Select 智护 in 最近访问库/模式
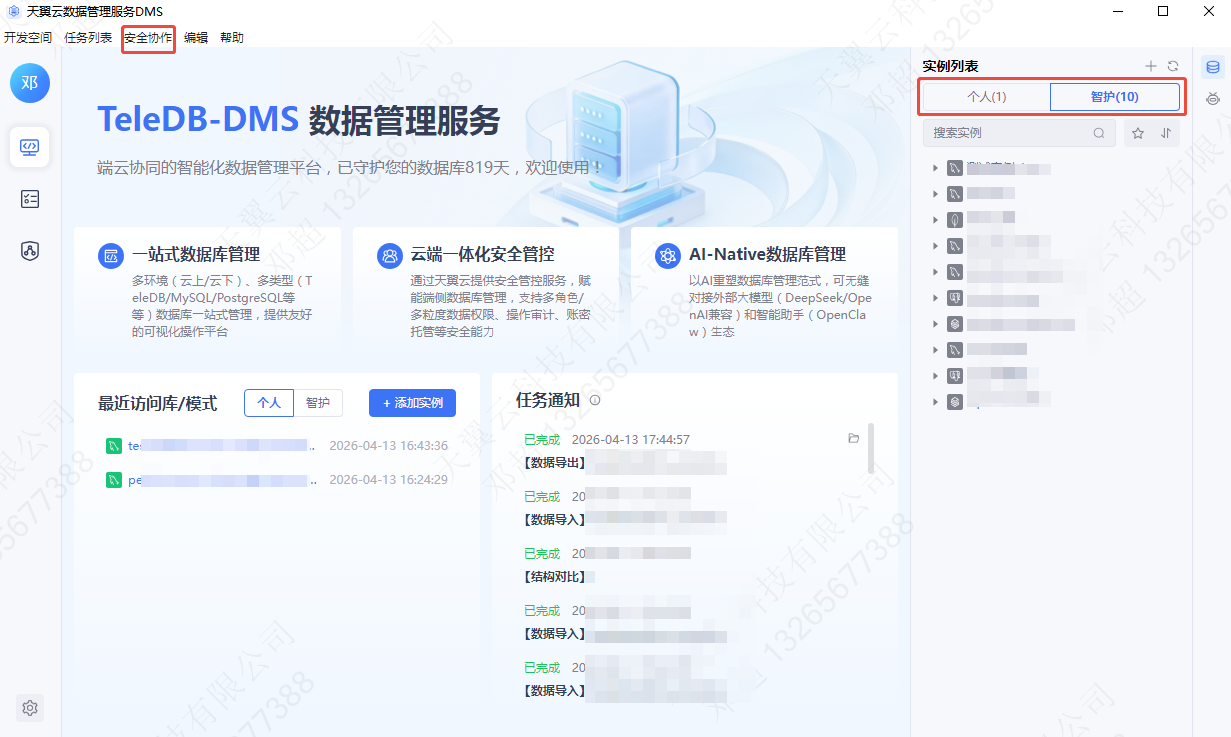Viewport: 1231px width, 737px height. [x=318, y=403]
